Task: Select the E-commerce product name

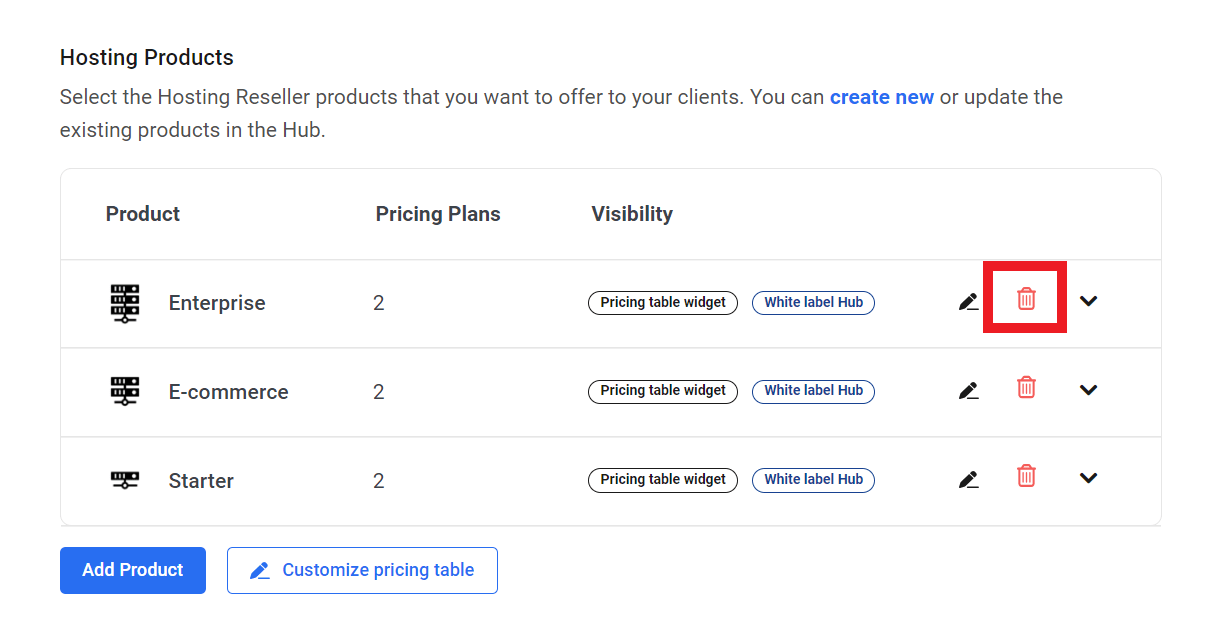Action: [228, 392]
